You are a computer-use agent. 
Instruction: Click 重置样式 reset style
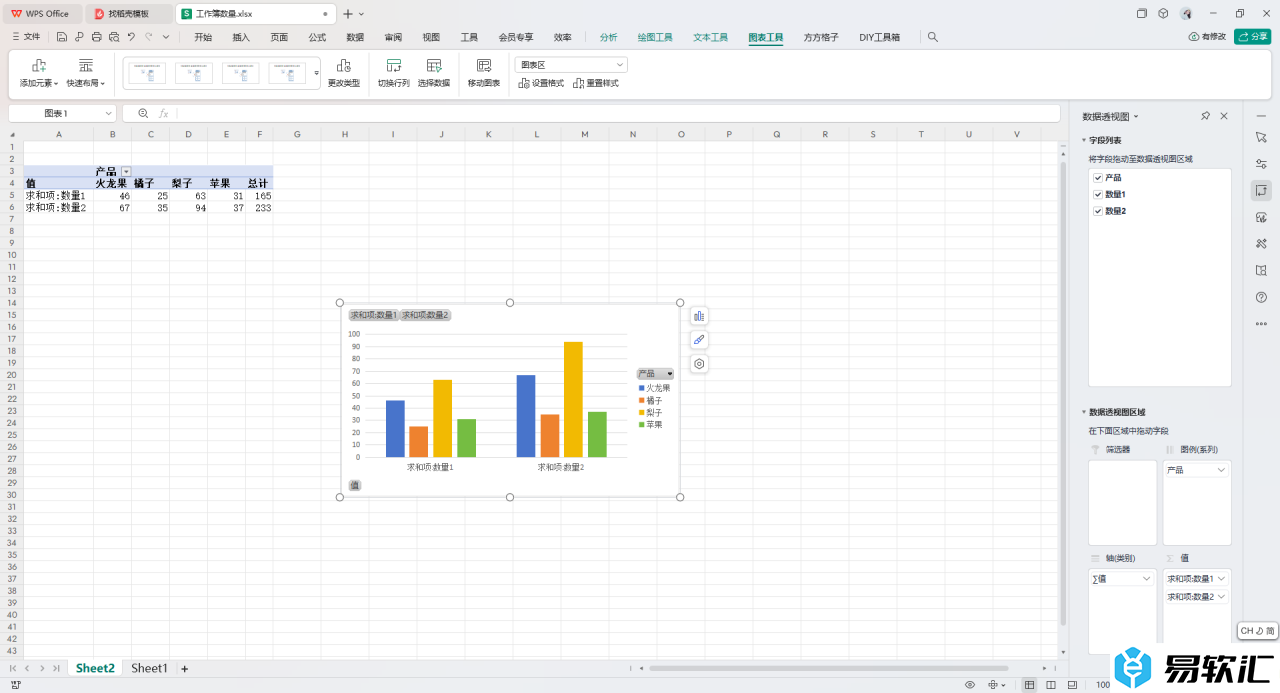596,83
